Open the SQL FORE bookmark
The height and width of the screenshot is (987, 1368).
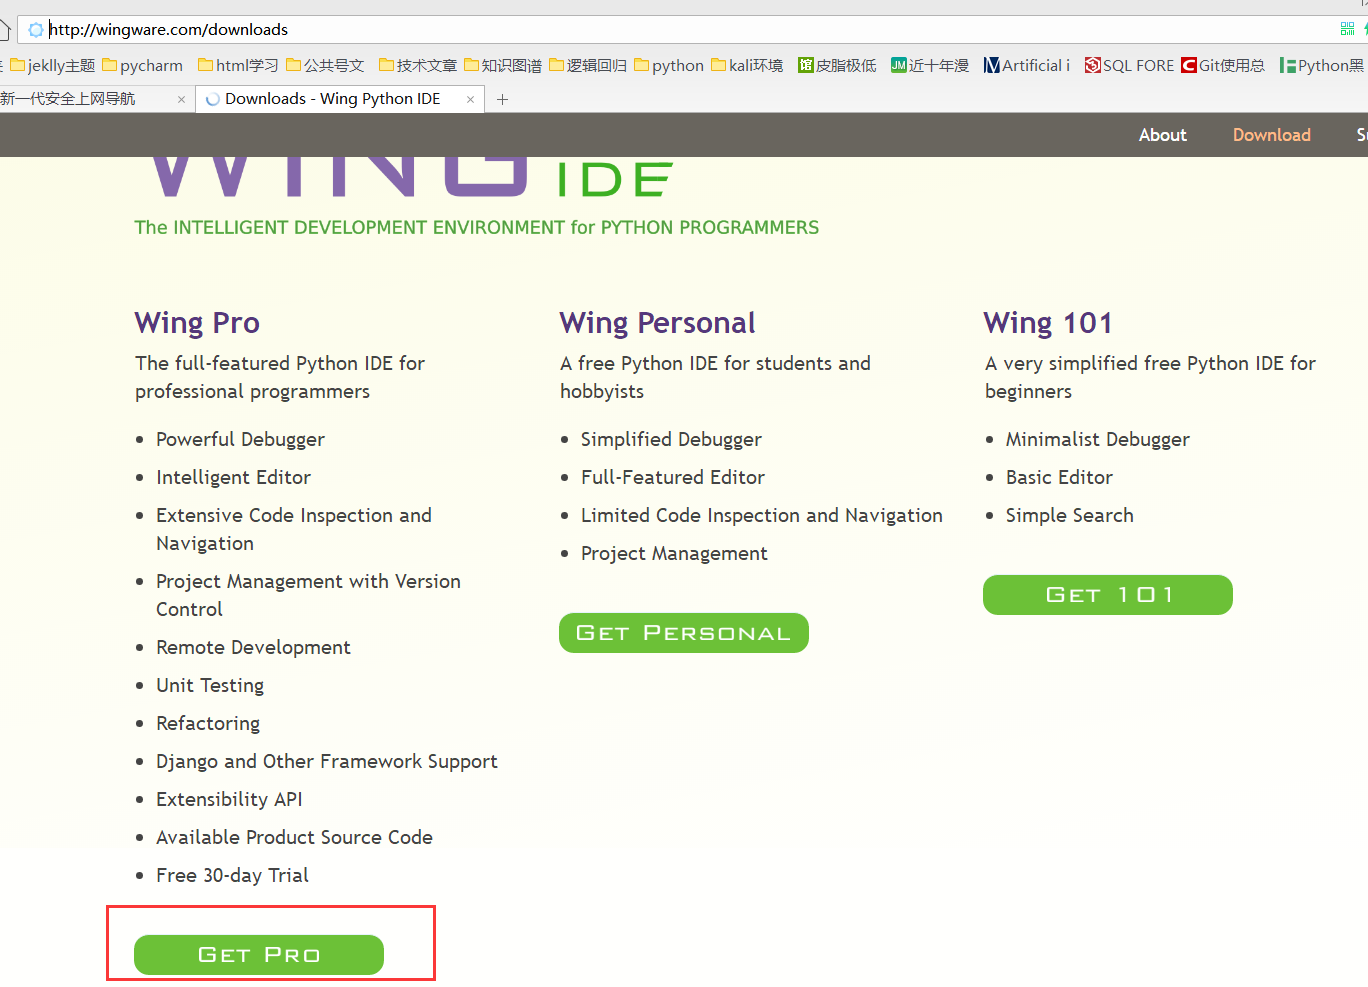click(x=1130, y=66)
